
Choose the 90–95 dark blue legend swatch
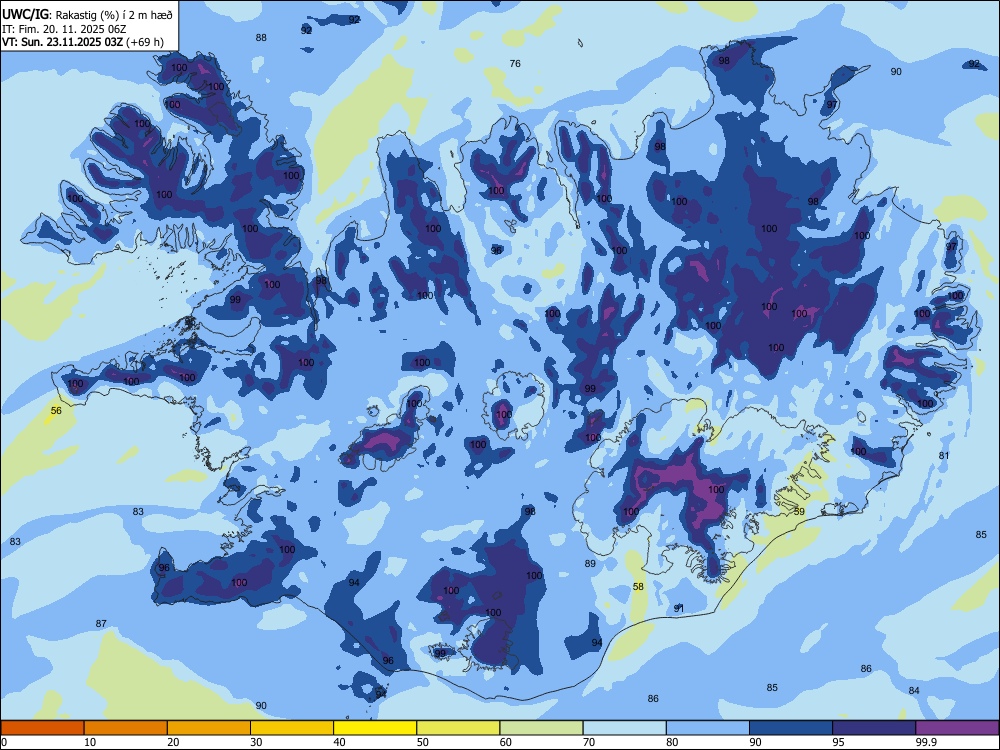791,728
